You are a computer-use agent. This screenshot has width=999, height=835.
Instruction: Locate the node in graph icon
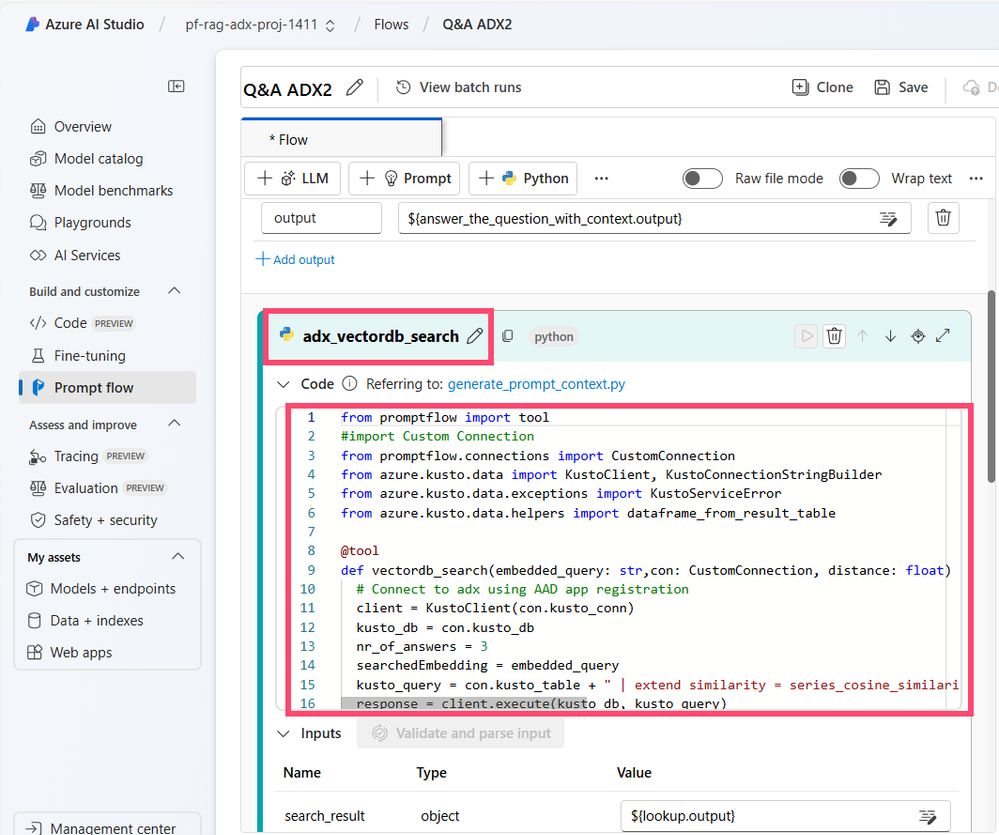pyautogui.click(x=917, y=336)
